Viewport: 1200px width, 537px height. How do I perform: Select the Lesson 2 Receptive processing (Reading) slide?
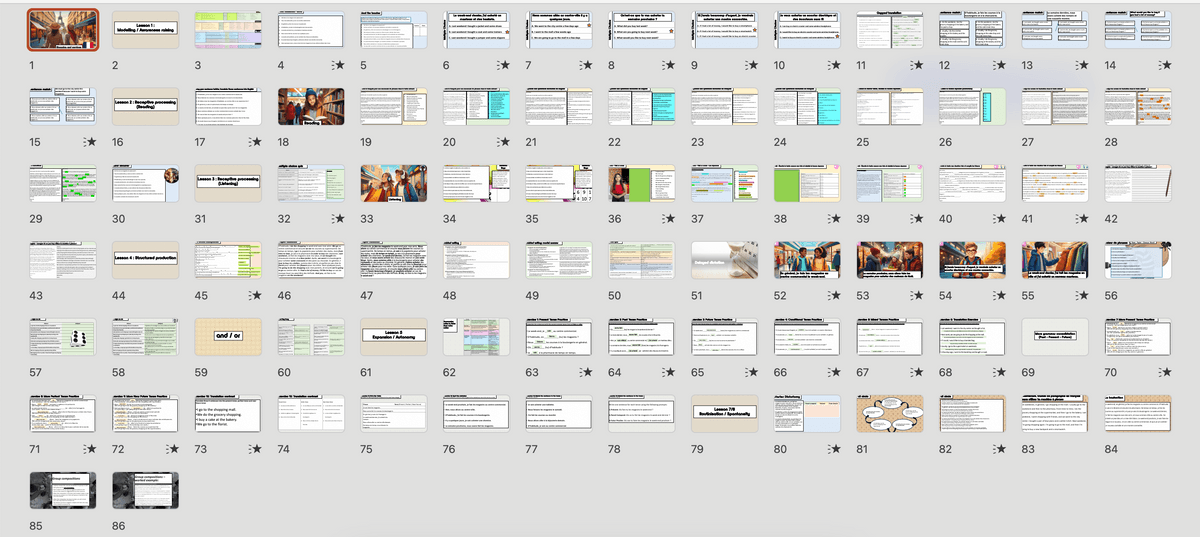tap(146, 107)
